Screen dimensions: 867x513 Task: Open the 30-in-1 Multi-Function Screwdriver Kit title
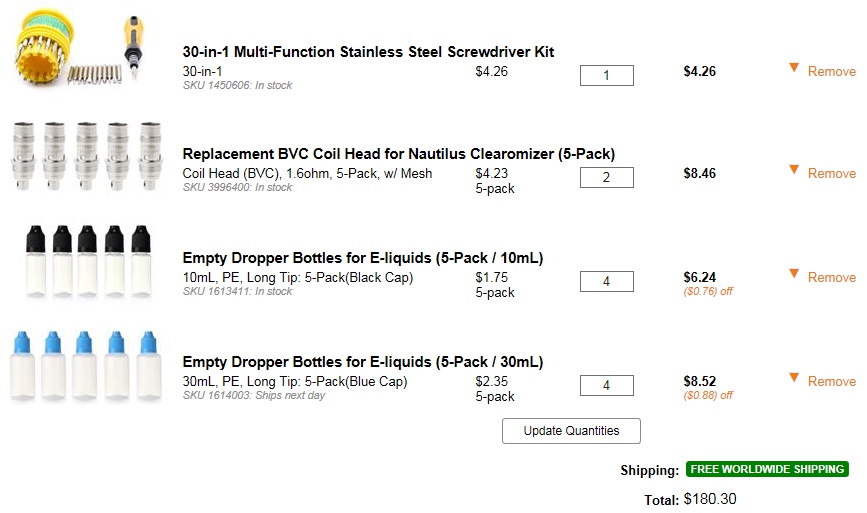coord(368,52)
